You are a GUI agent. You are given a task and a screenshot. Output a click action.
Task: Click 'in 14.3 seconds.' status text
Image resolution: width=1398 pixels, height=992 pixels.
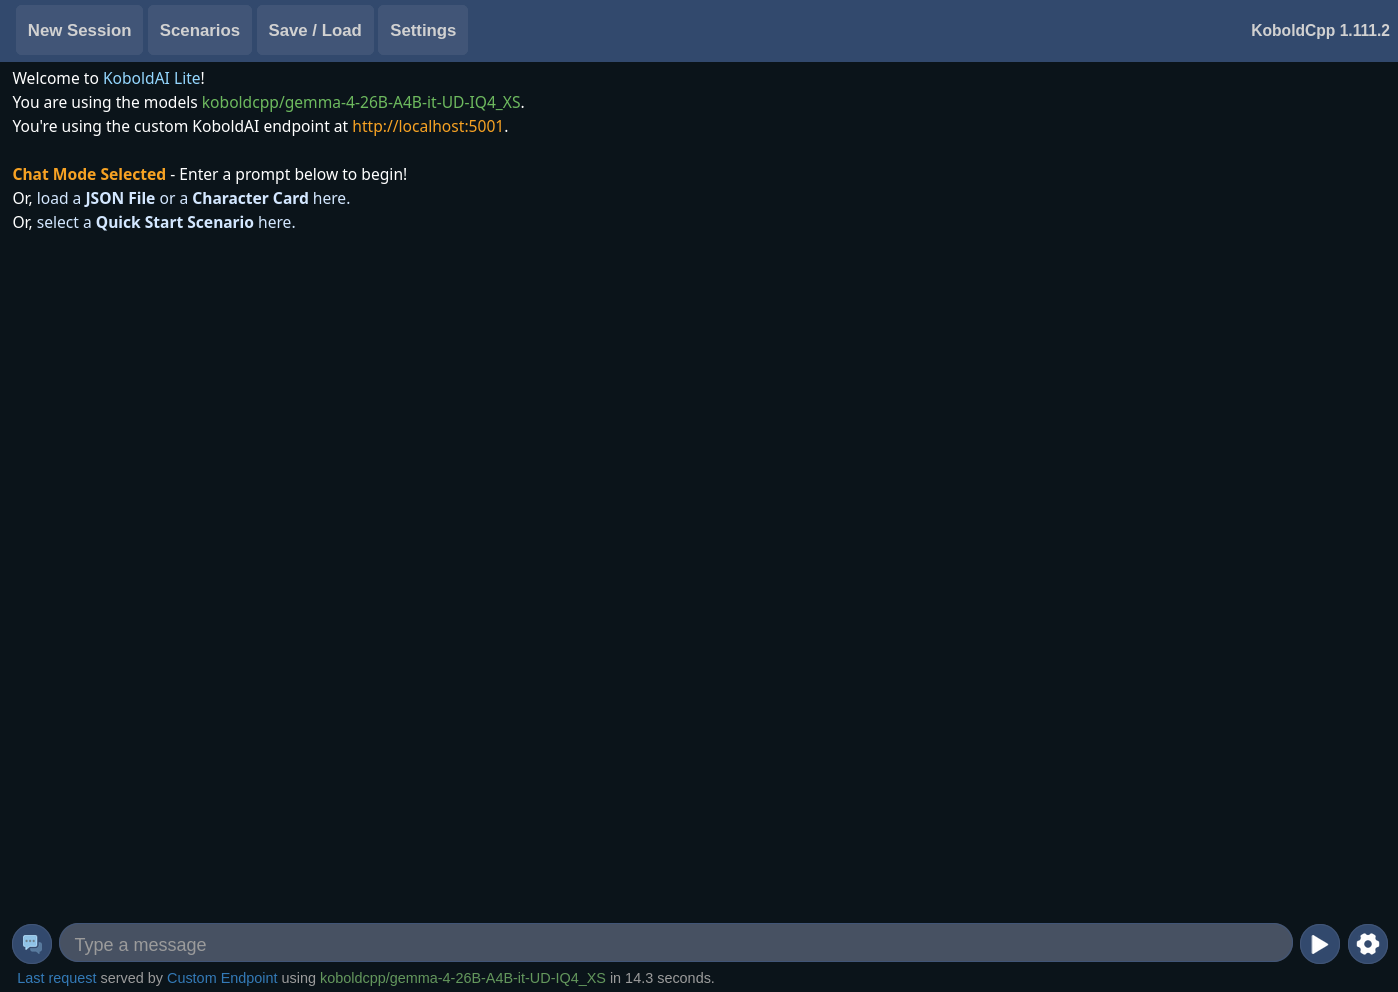[x=662, y=978]
